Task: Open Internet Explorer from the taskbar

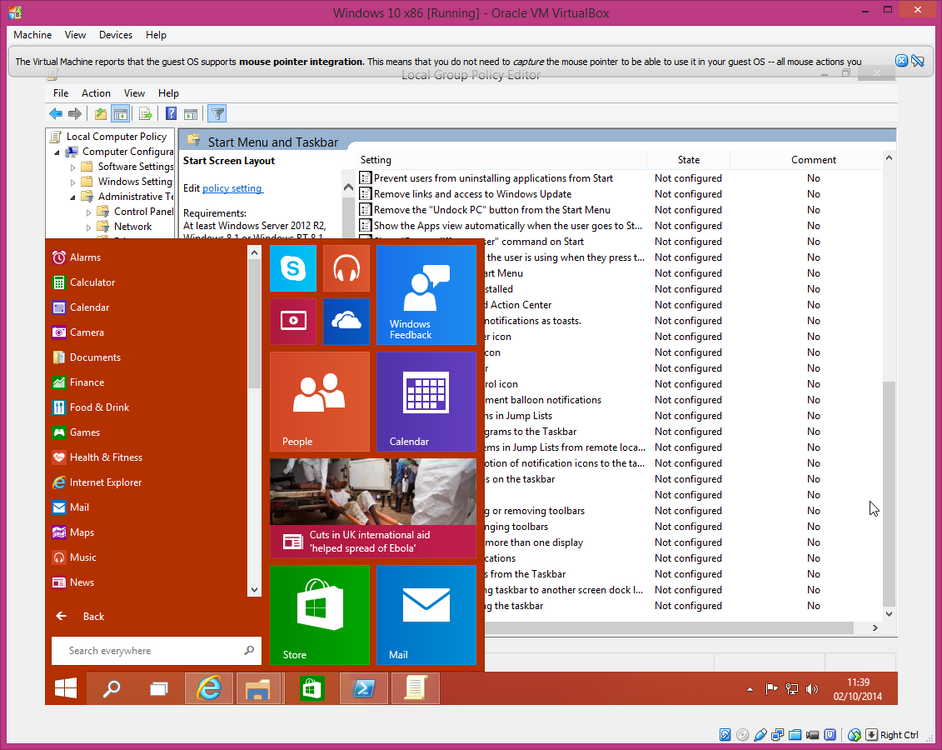Action: coord(208,688)
